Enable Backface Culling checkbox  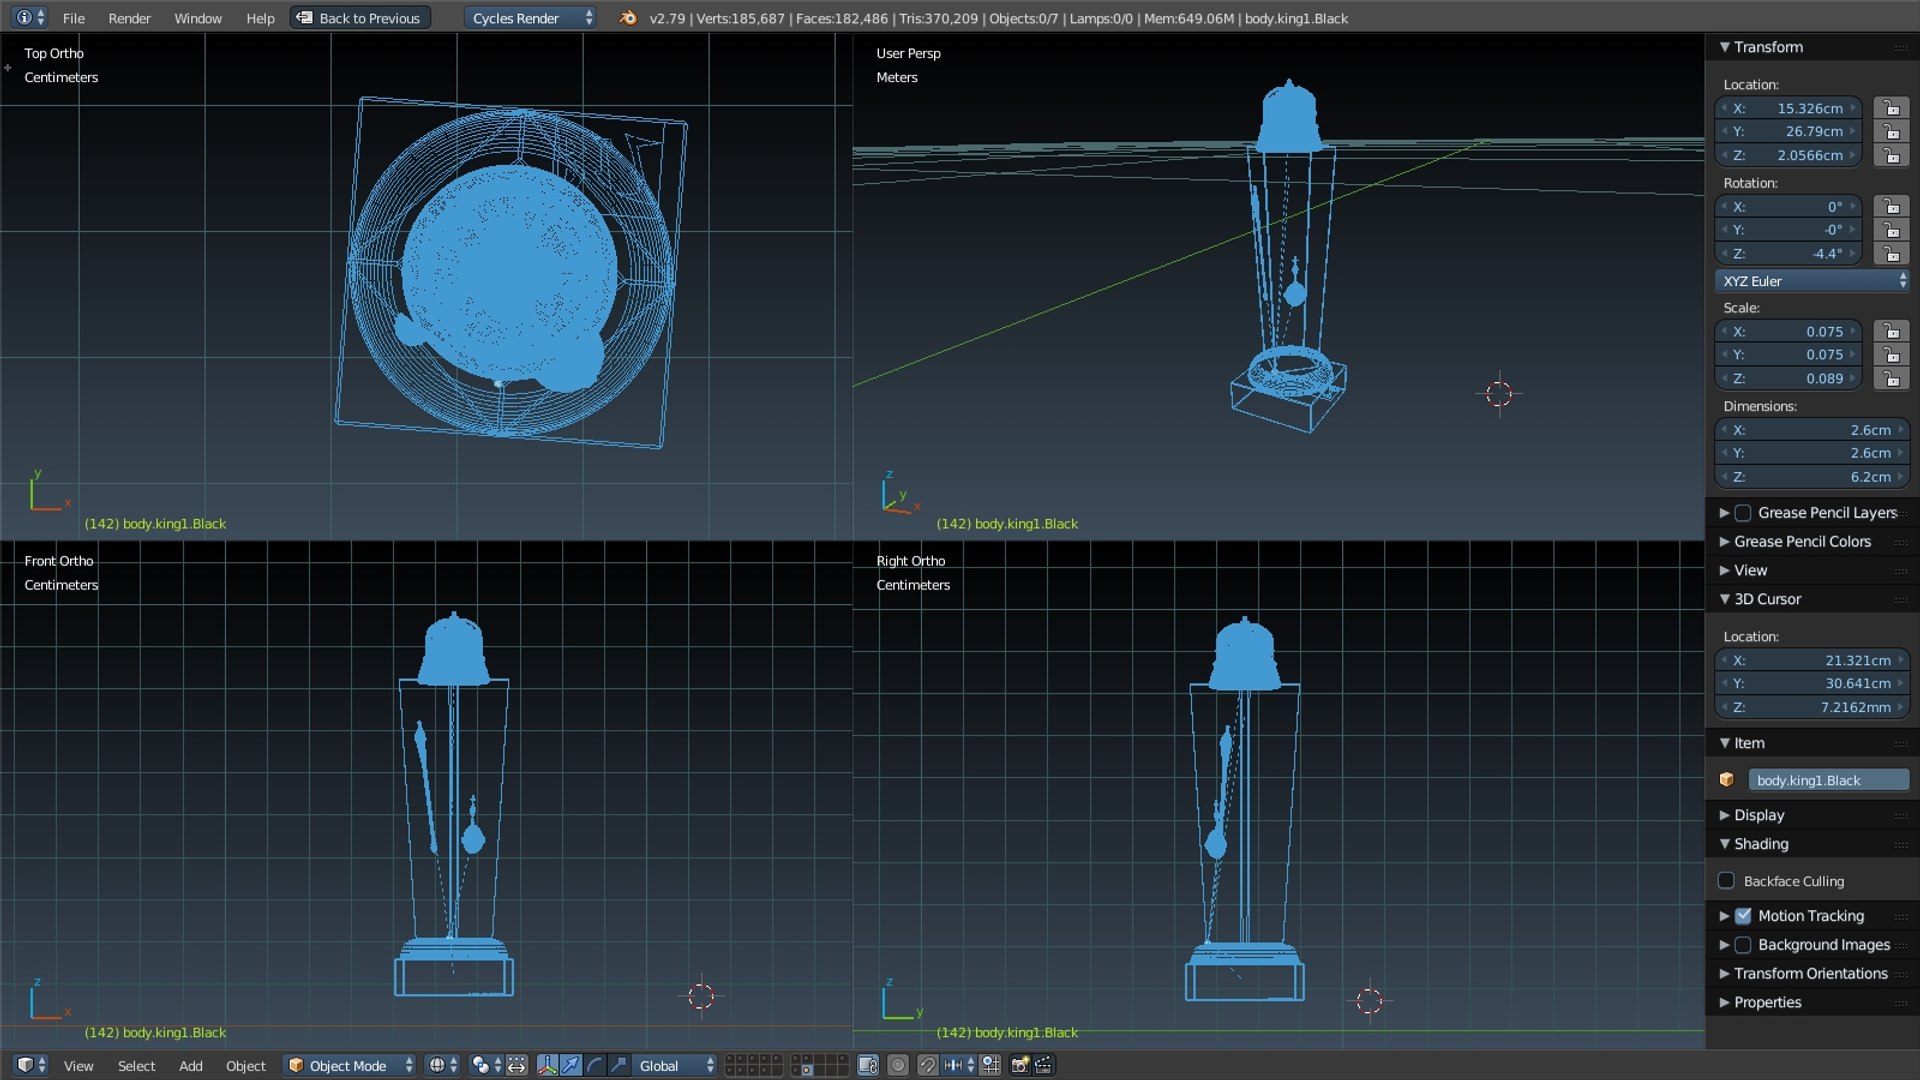(1726, 880)
